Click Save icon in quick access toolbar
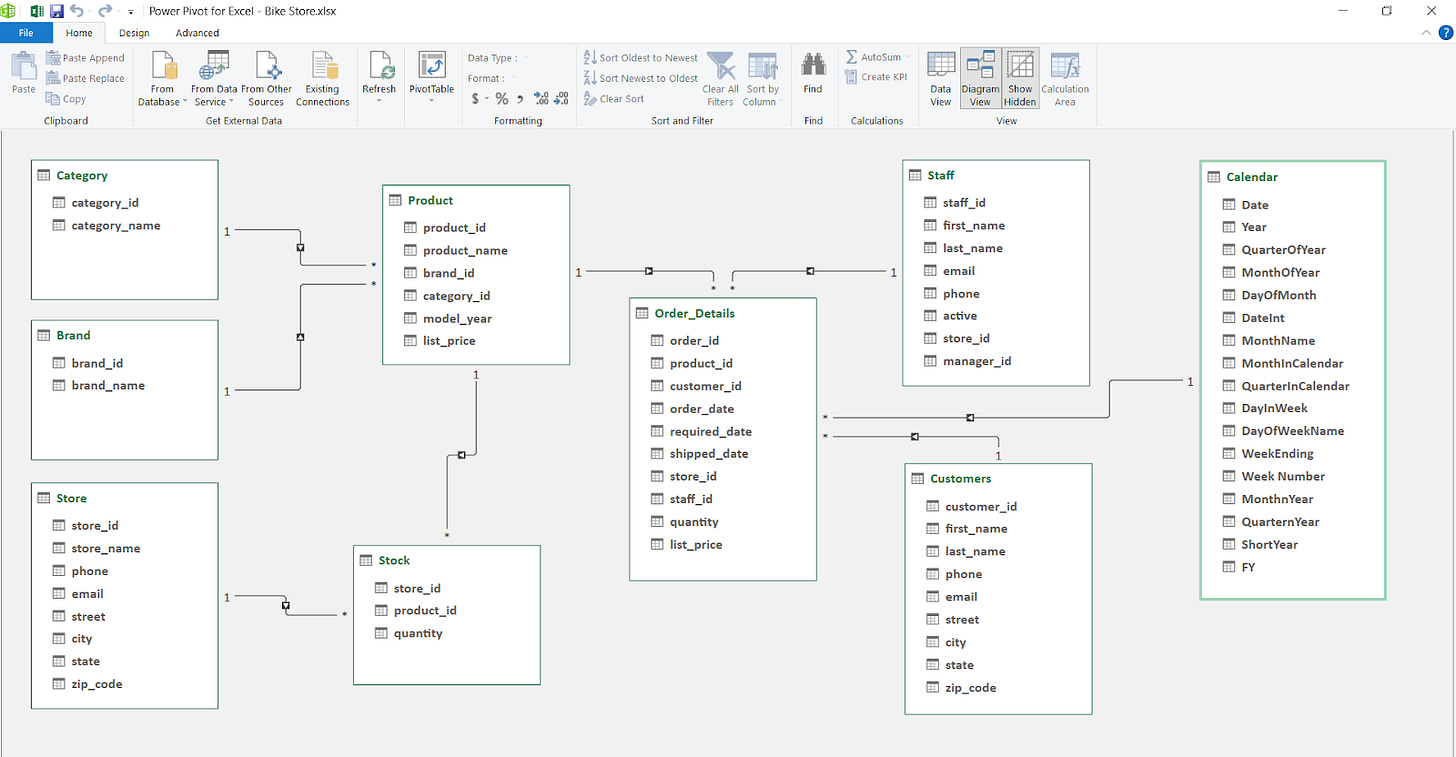1456x757 pixels. coord(56,10)
